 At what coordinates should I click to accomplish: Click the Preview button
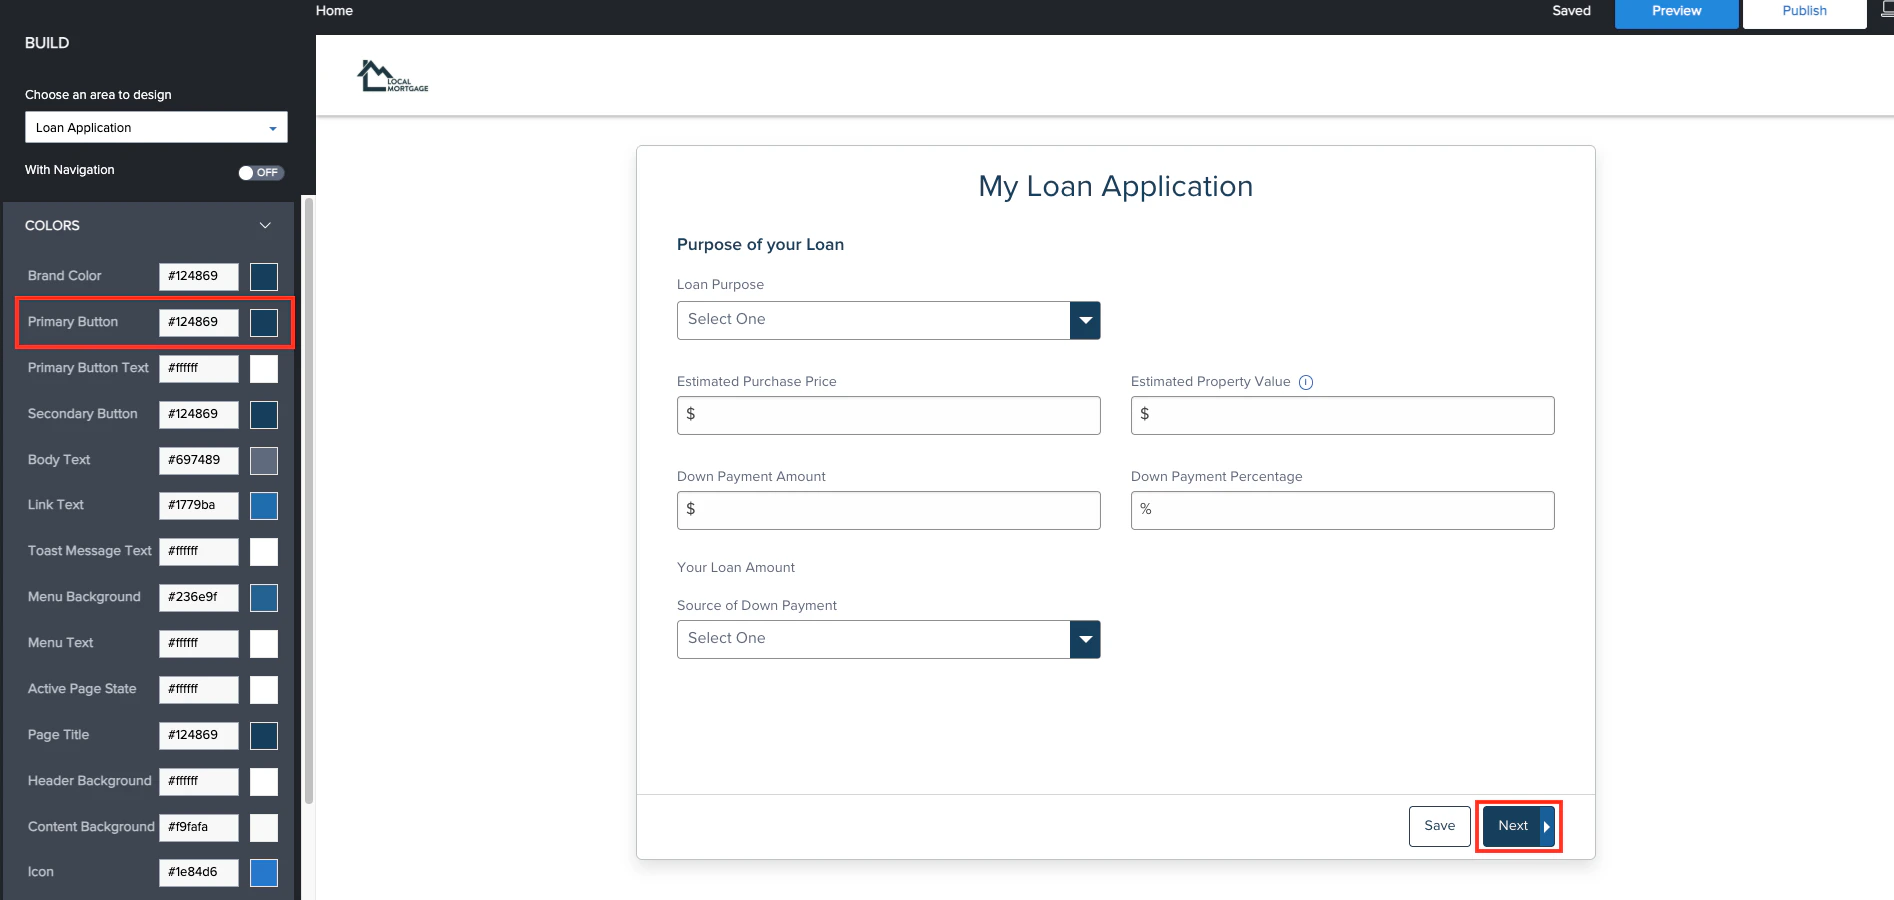point(1675,11)
